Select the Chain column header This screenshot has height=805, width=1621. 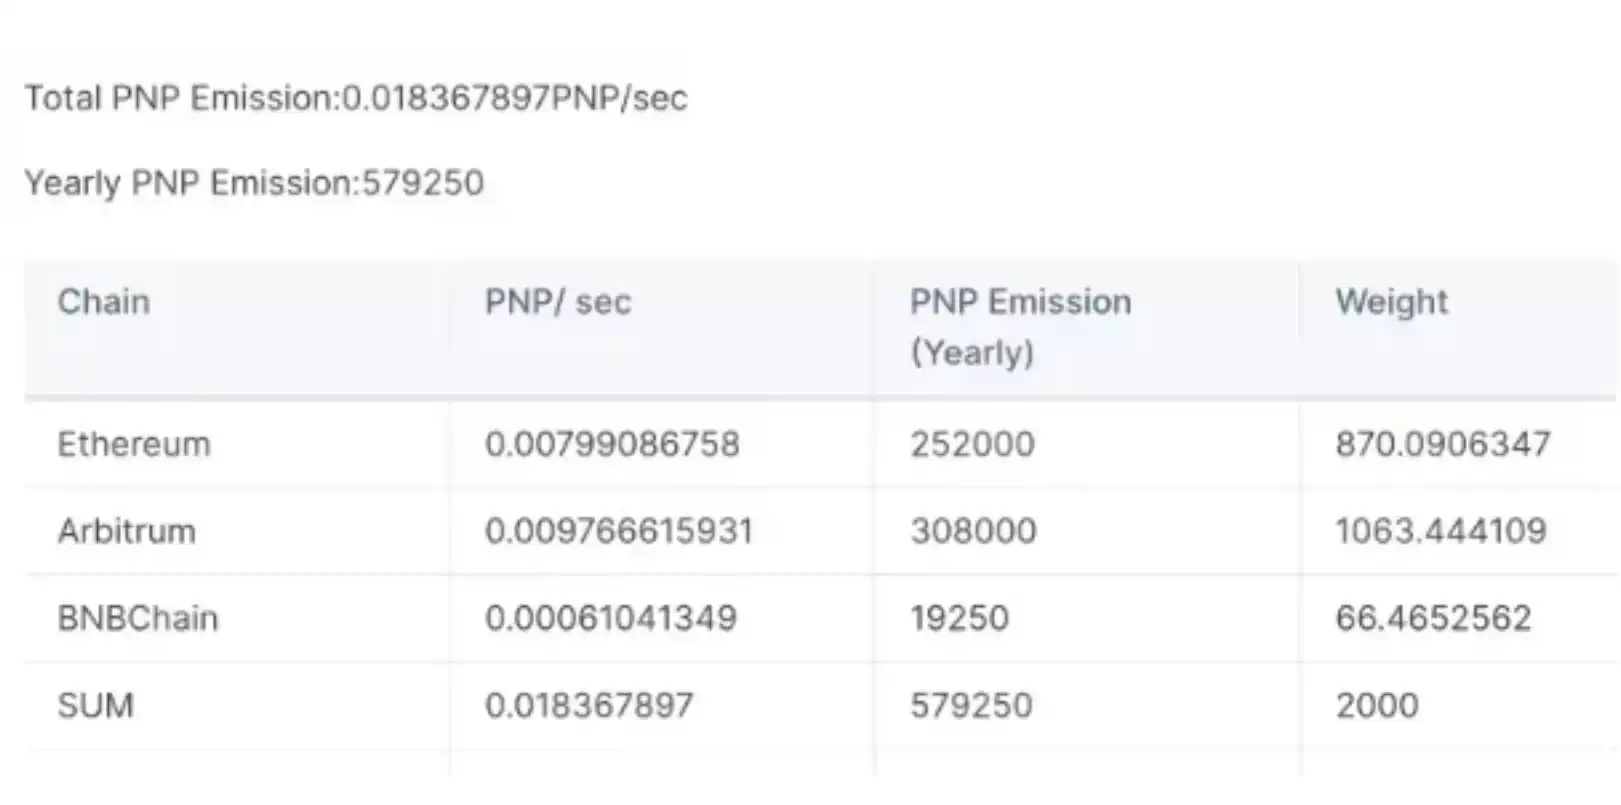[x=104, y=302]
